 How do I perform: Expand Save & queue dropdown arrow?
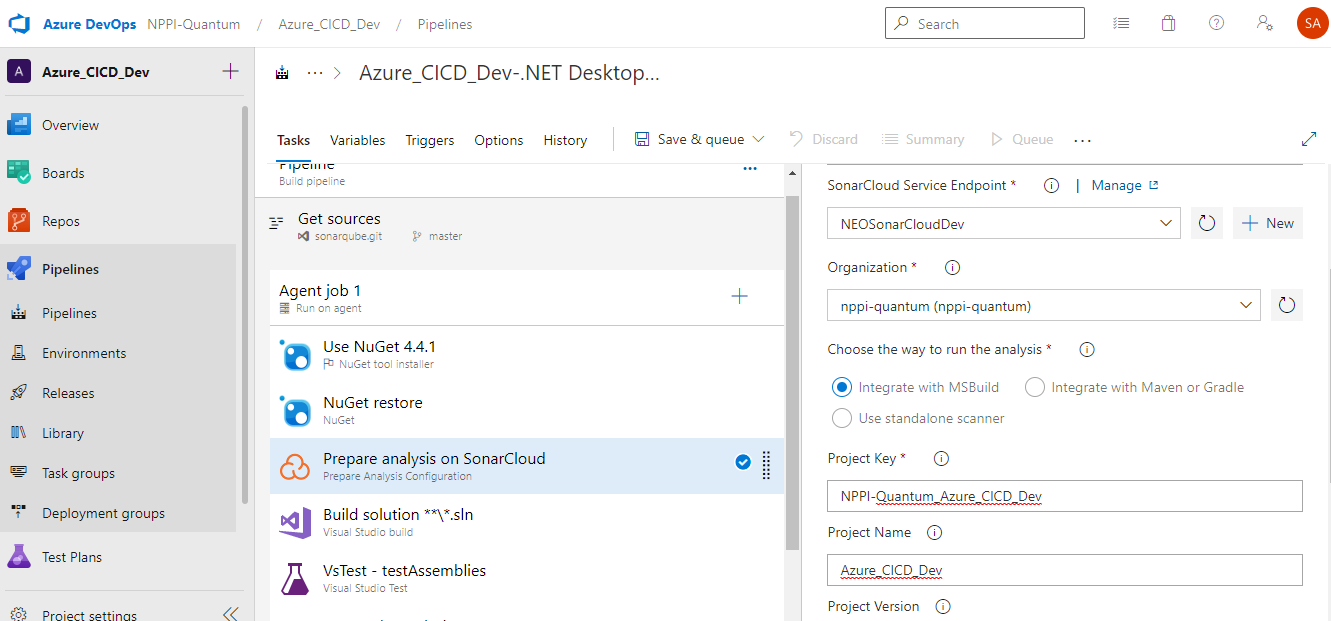pyautogui.click(x=758, y=139)
